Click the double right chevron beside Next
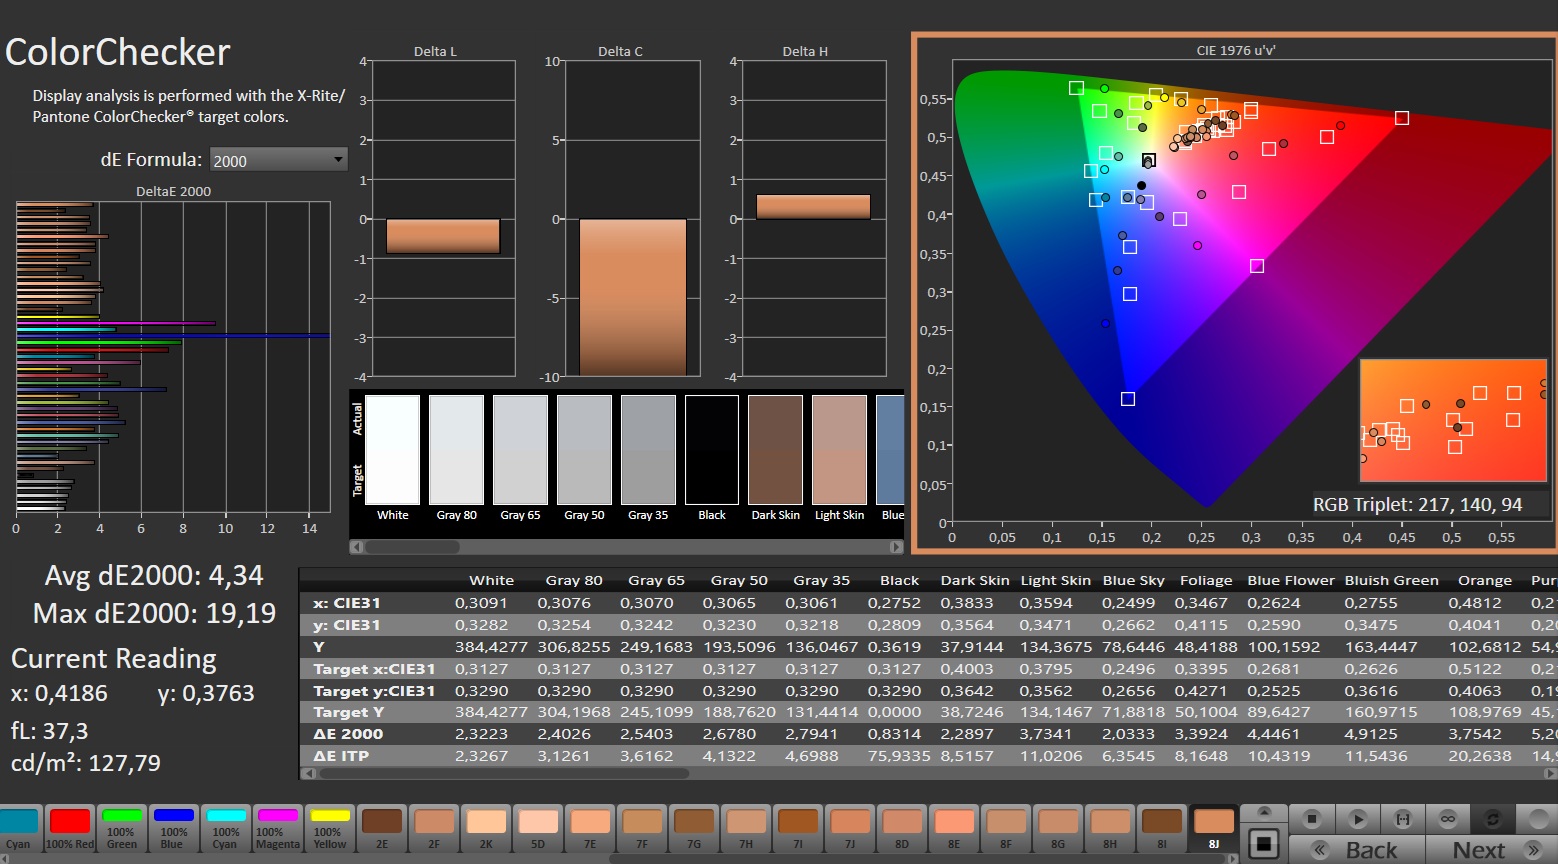The height and width of the screenshot is (864, 1558). tap(1532, 850)
